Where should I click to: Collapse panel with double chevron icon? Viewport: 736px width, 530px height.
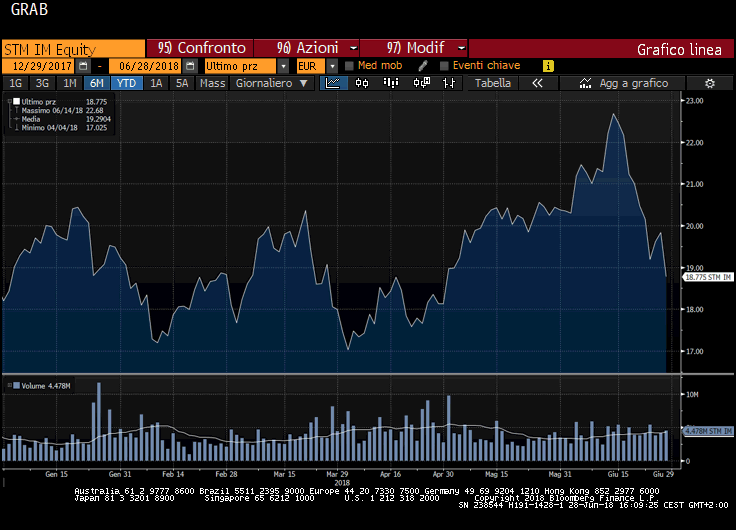537,83
